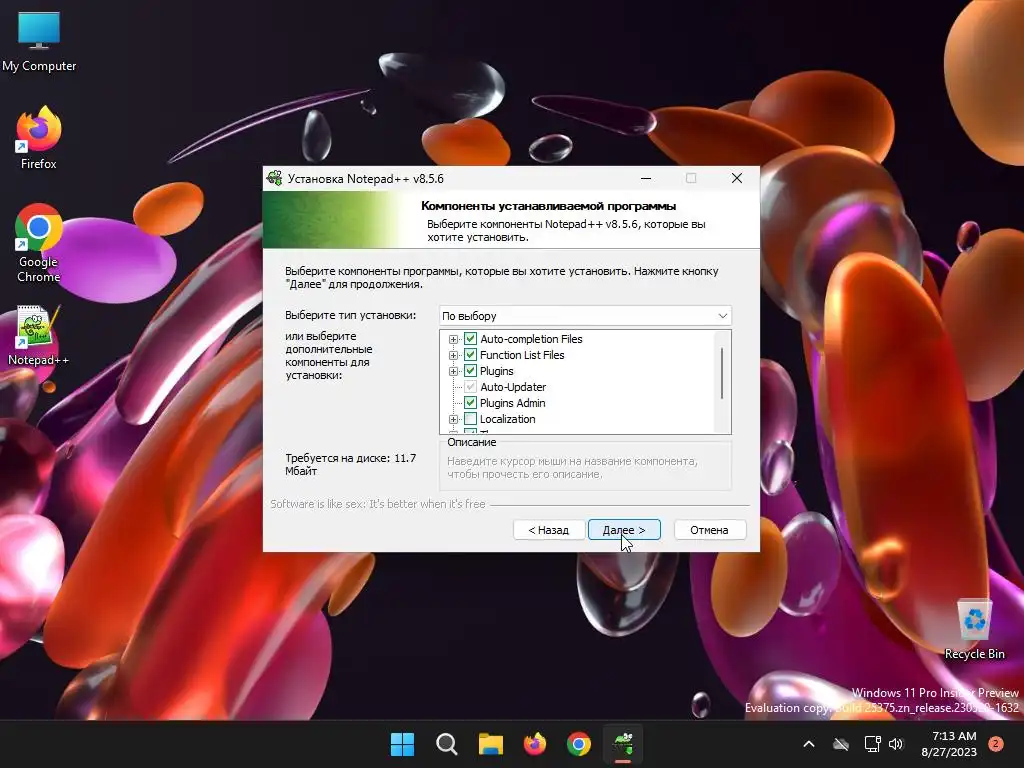This screenshot has height=768, width=1024.
Task: Click the installer title bar chameleon icon
Action: 274,178
